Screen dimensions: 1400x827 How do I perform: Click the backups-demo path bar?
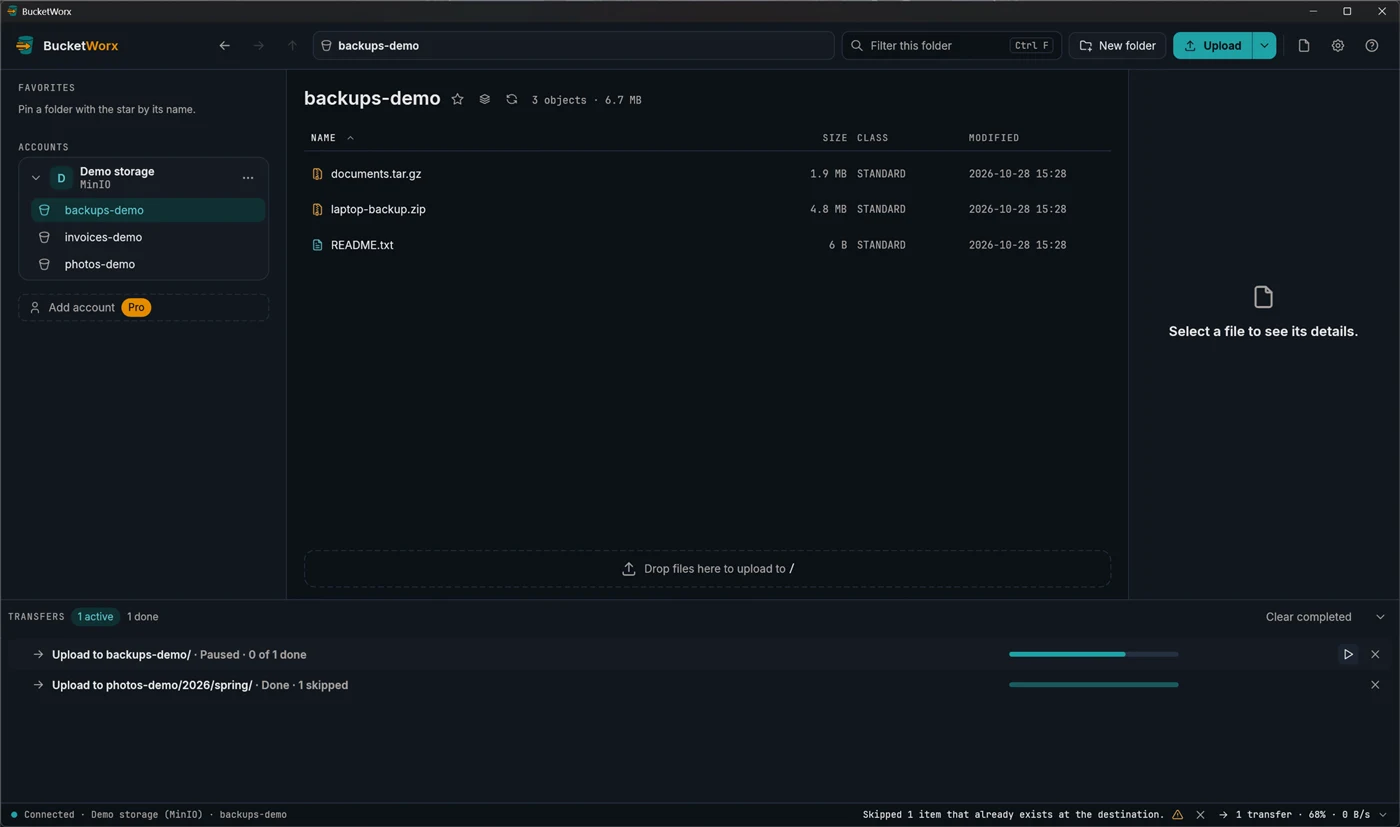(573, 46)
